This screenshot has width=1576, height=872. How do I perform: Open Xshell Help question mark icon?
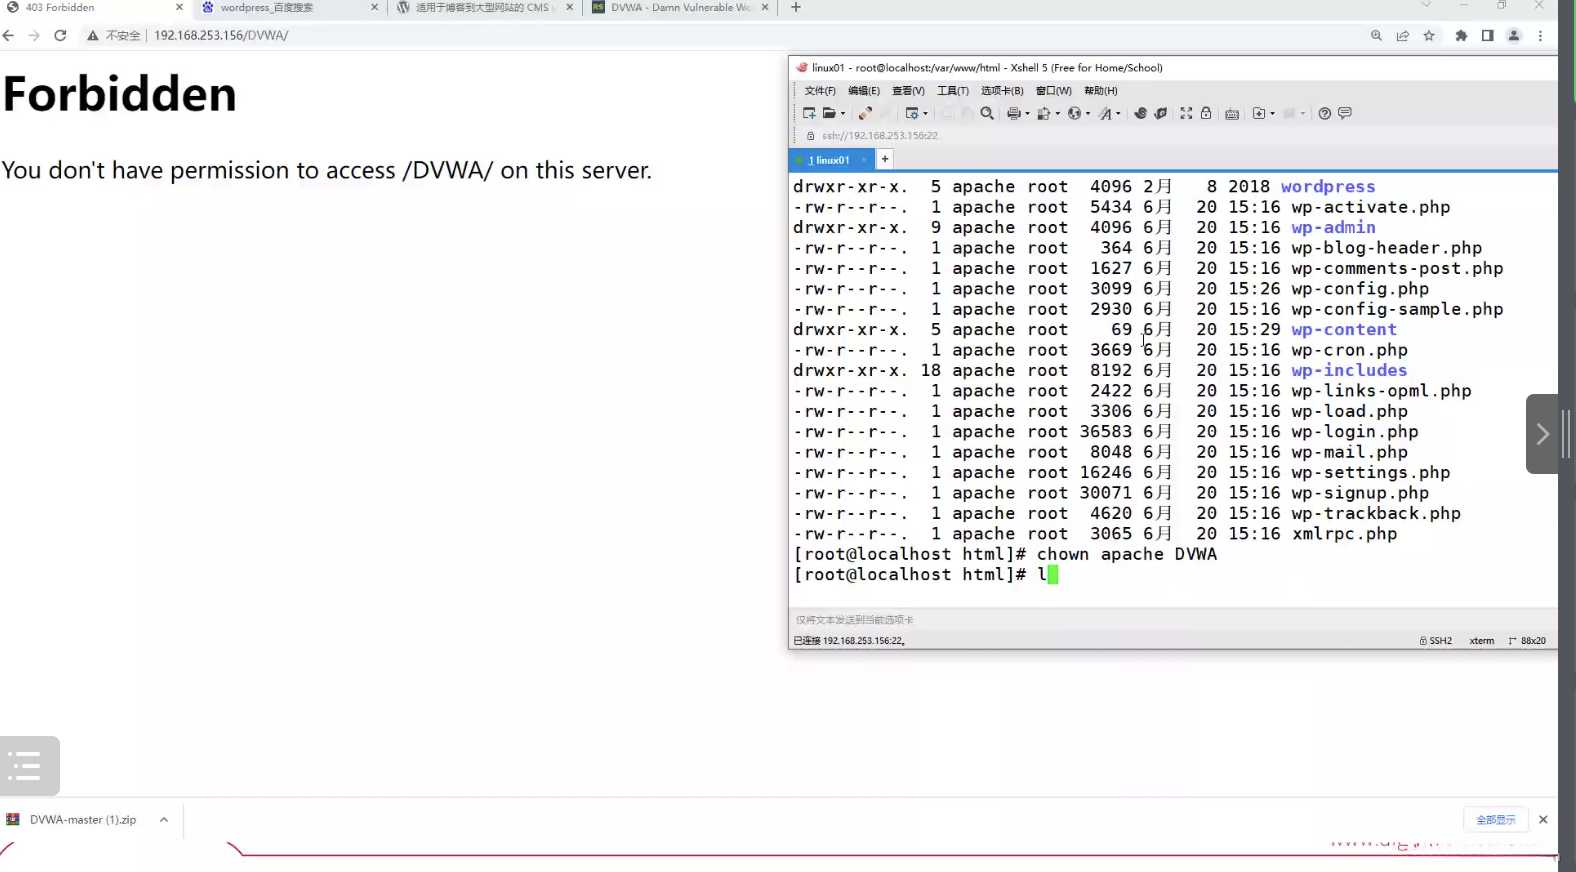click(x=1325, y=114)
